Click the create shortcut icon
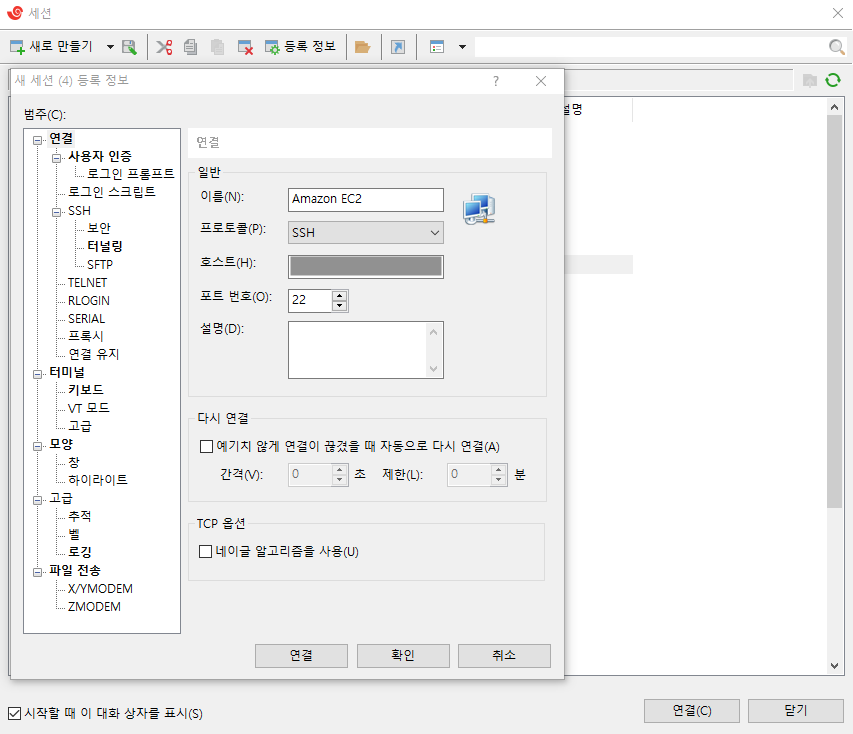853x734 pixels. 398,47
